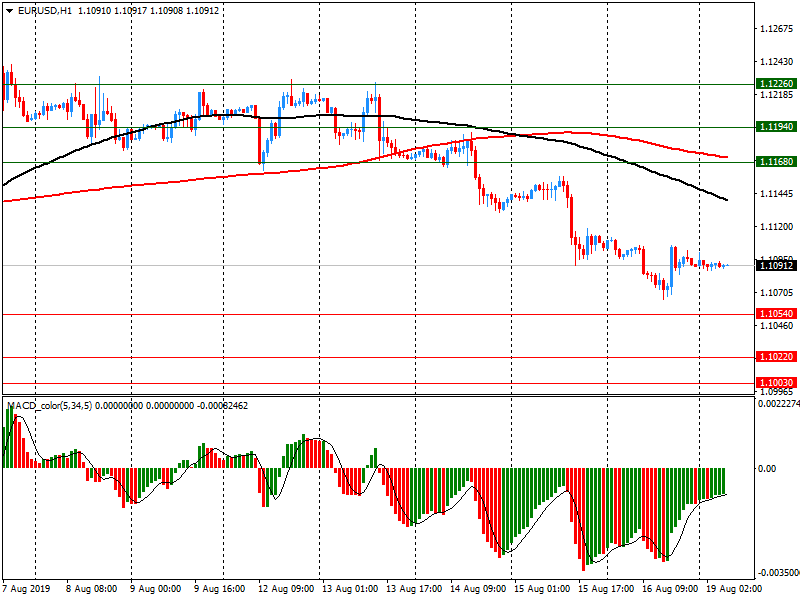The width and height of the screenshot is (800, 600).
Task: Click the 1.10460 price axis value
Action: pos(777,326)
